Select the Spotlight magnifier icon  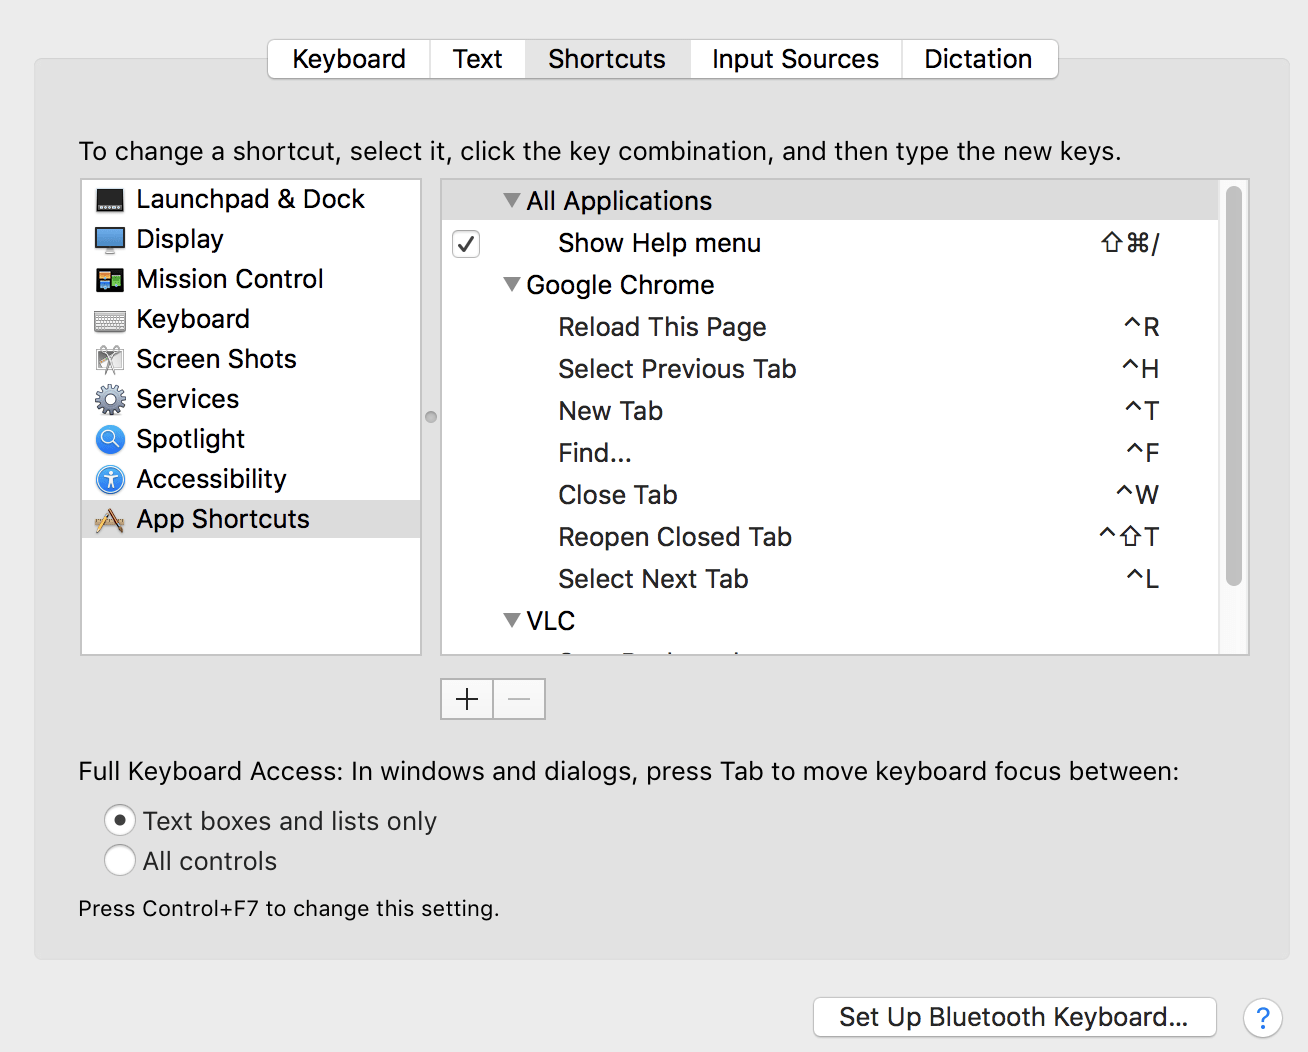pos(110,440)
